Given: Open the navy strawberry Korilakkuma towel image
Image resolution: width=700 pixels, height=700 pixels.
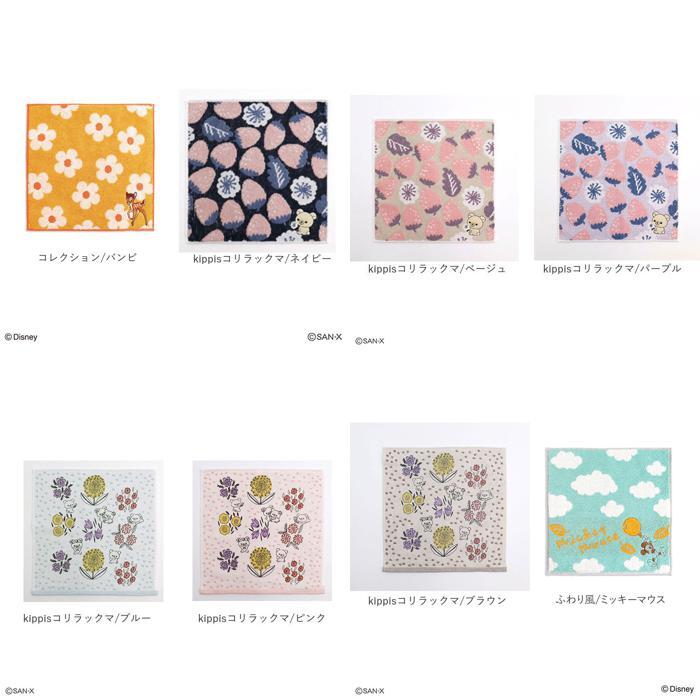Looking at the screenshot, I should [x=257, y=171].
